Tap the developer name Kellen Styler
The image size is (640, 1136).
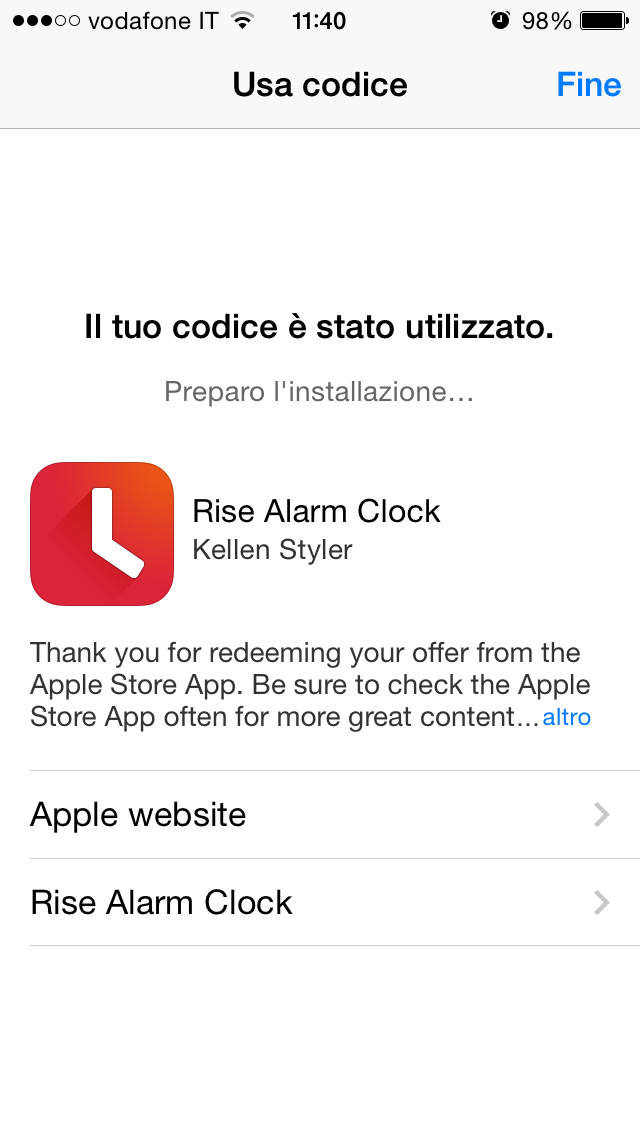[x=272, y=550]
